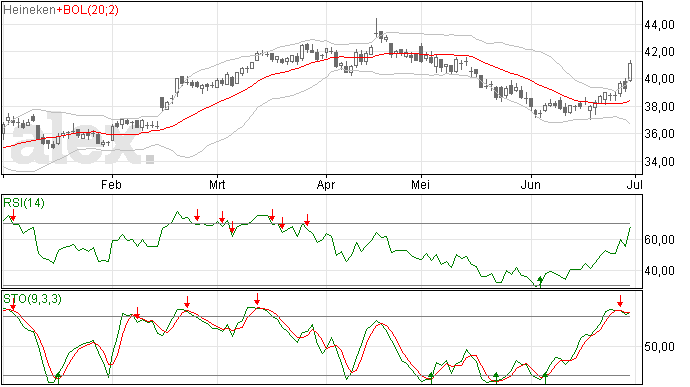Click the Jul month label
The height and width of the screenshot is (387, 690).
pos(634,184)
